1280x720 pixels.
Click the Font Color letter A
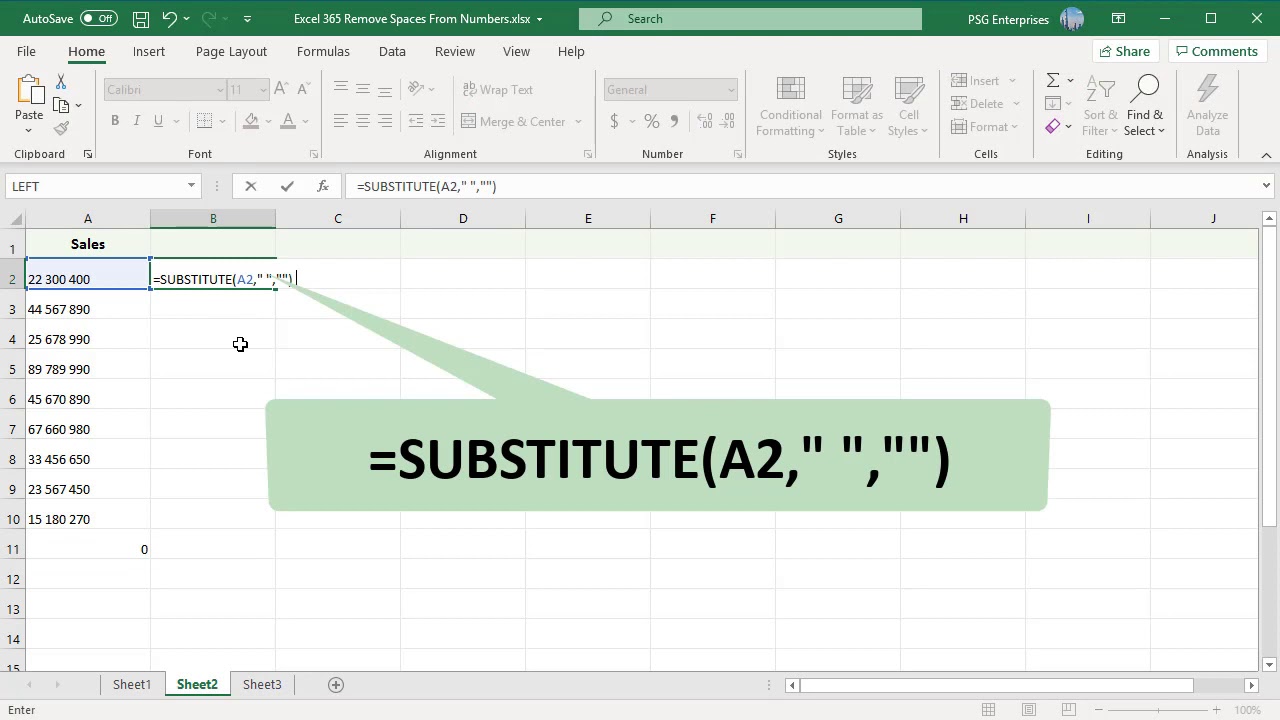pos(288,121)
